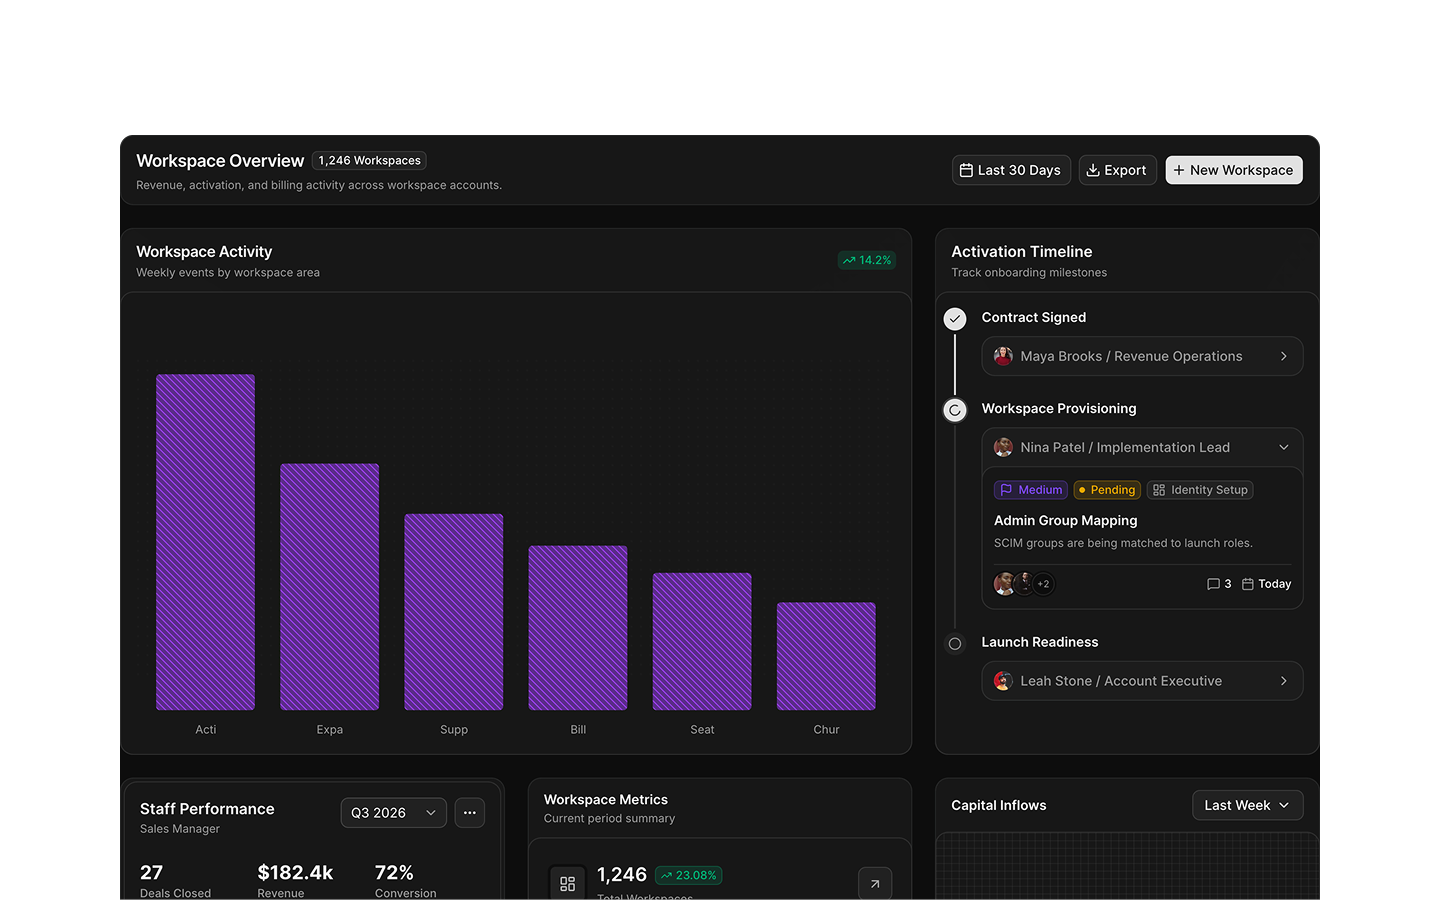Click the Contract Signed checkmark step icon
Screen dimensions: 1440x900
[955, 319]
